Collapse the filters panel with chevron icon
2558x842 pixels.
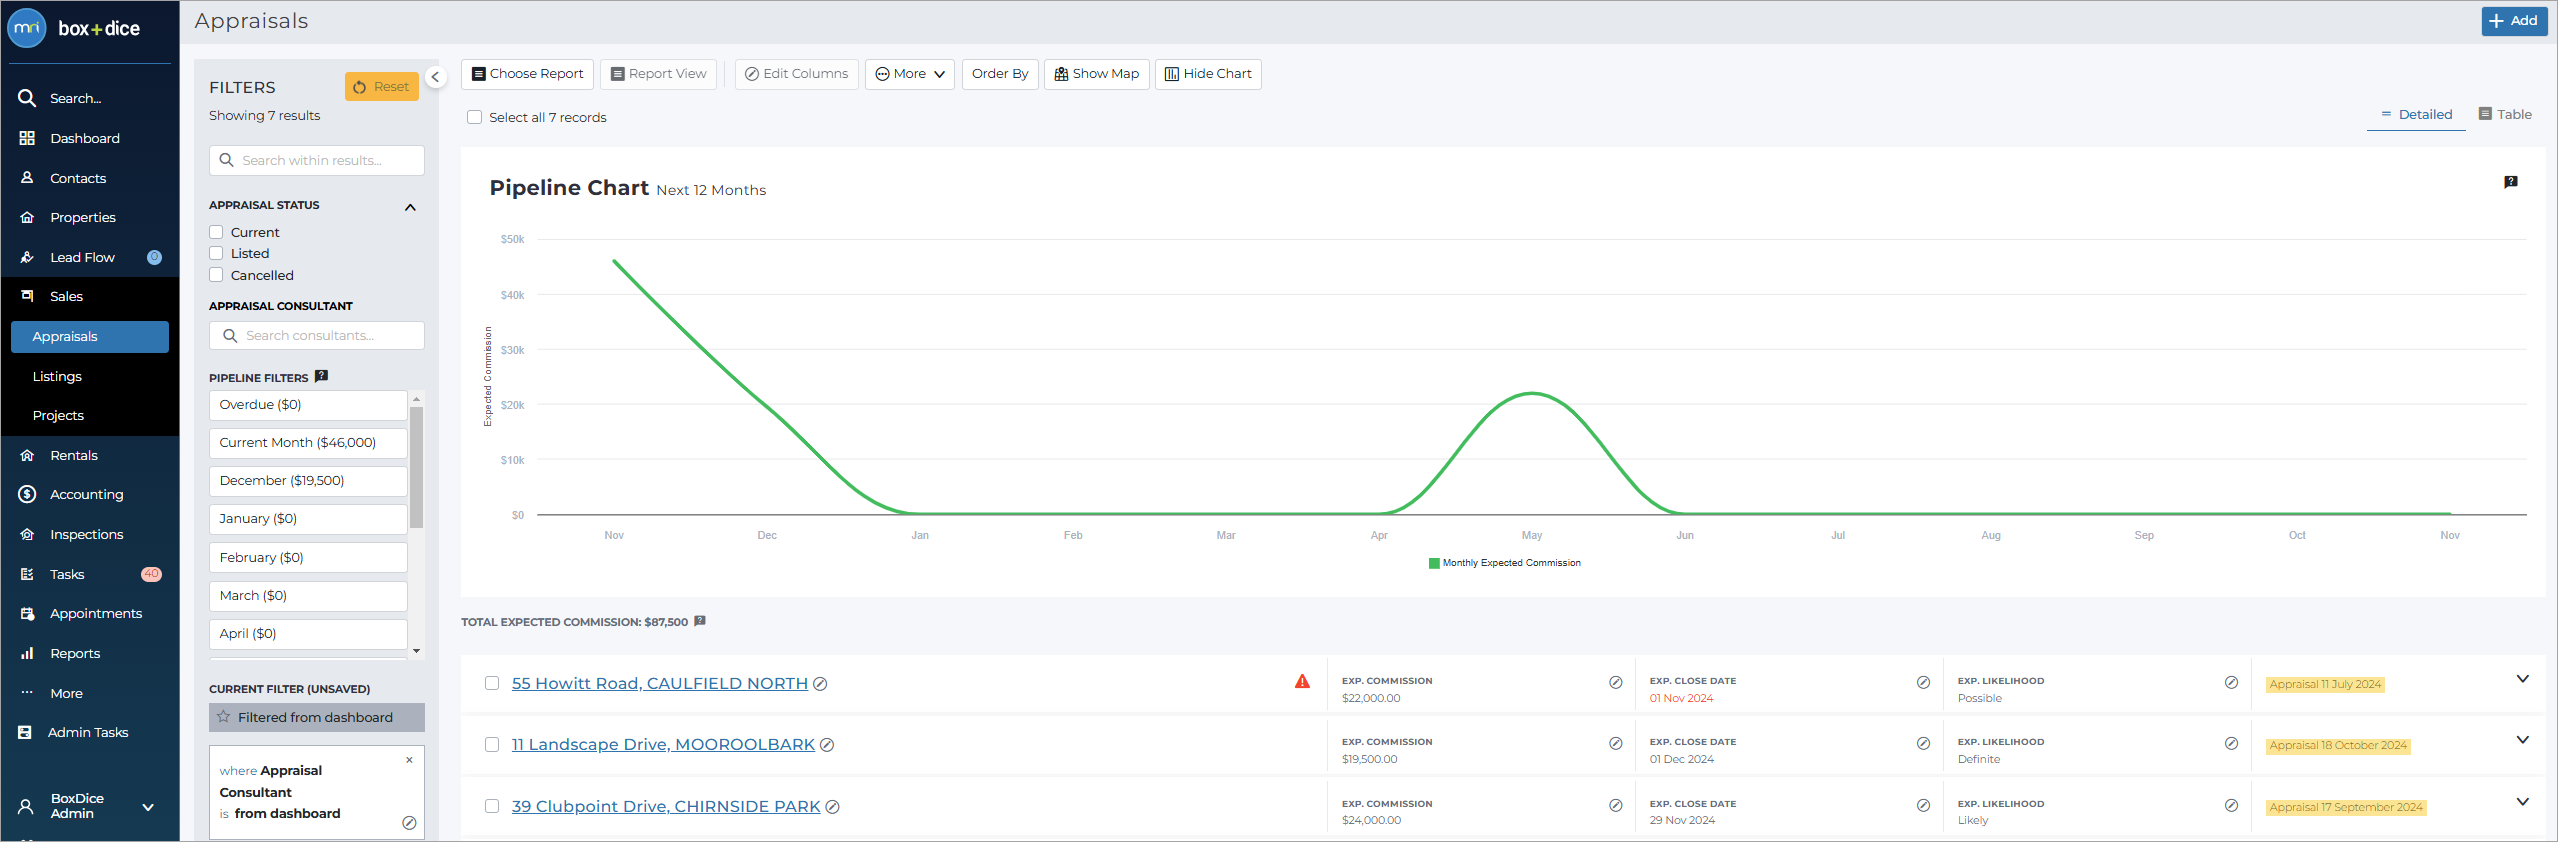coord(435,77)
